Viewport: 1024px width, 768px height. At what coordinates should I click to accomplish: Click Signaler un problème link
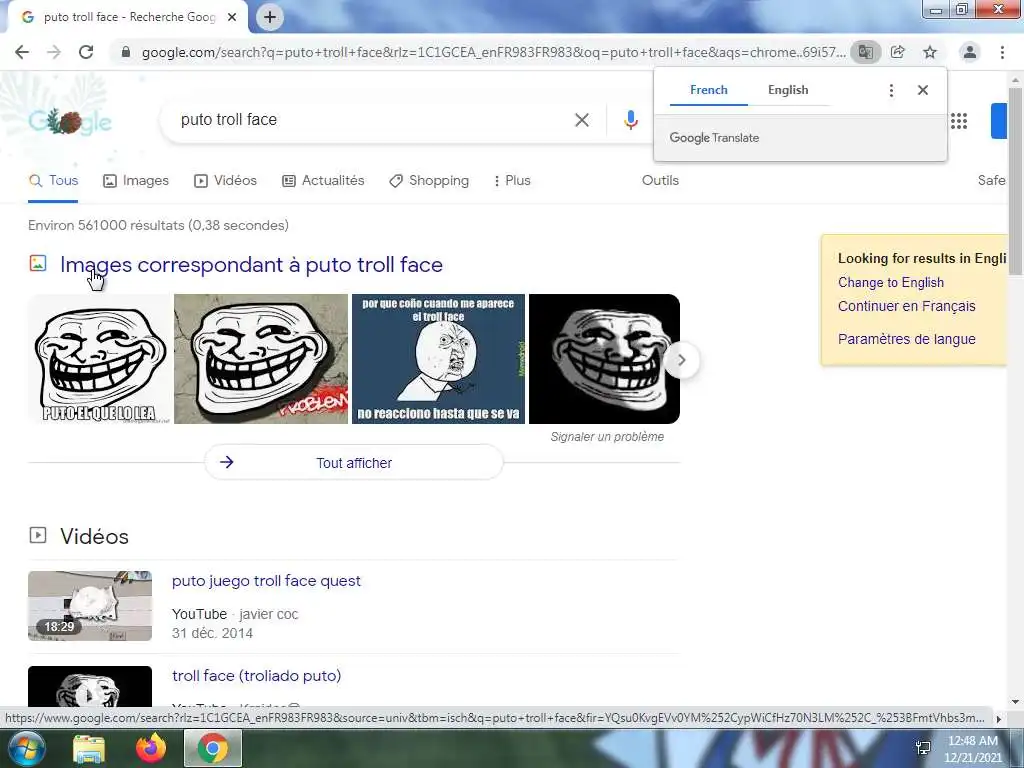607,437
